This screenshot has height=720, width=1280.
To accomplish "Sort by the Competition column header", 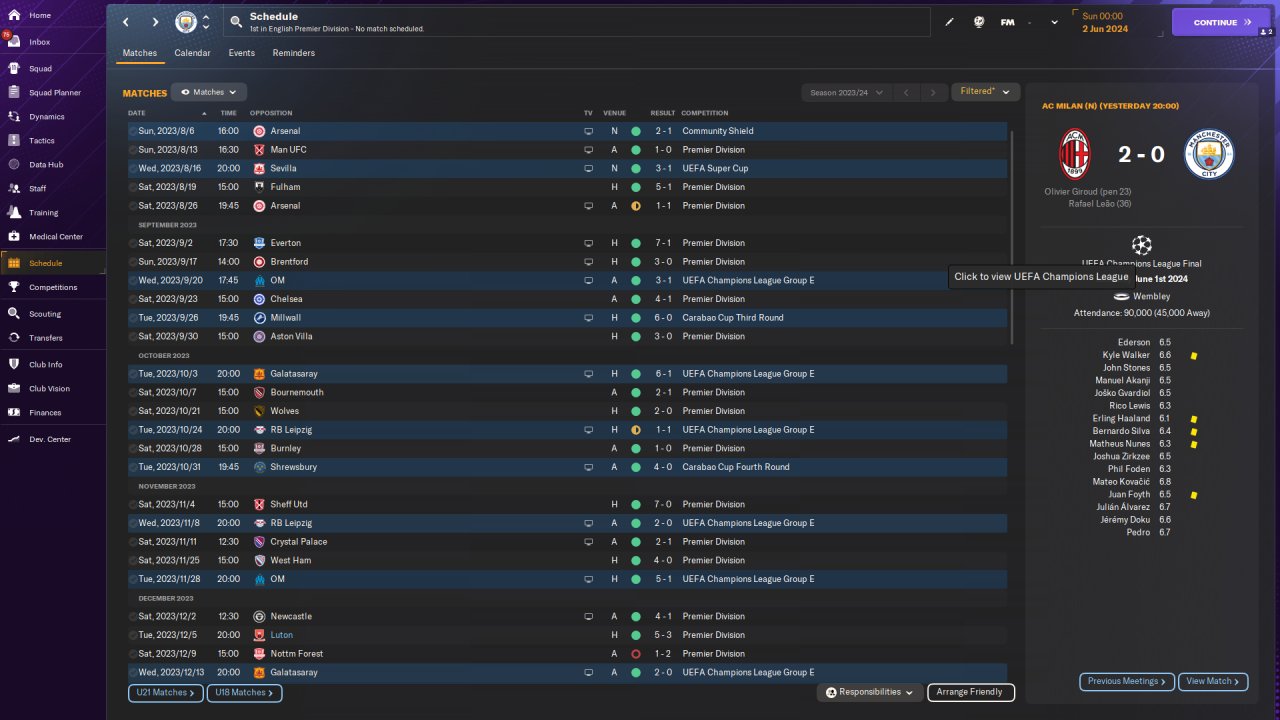I will pyautogui.click(x=705, y=113).
